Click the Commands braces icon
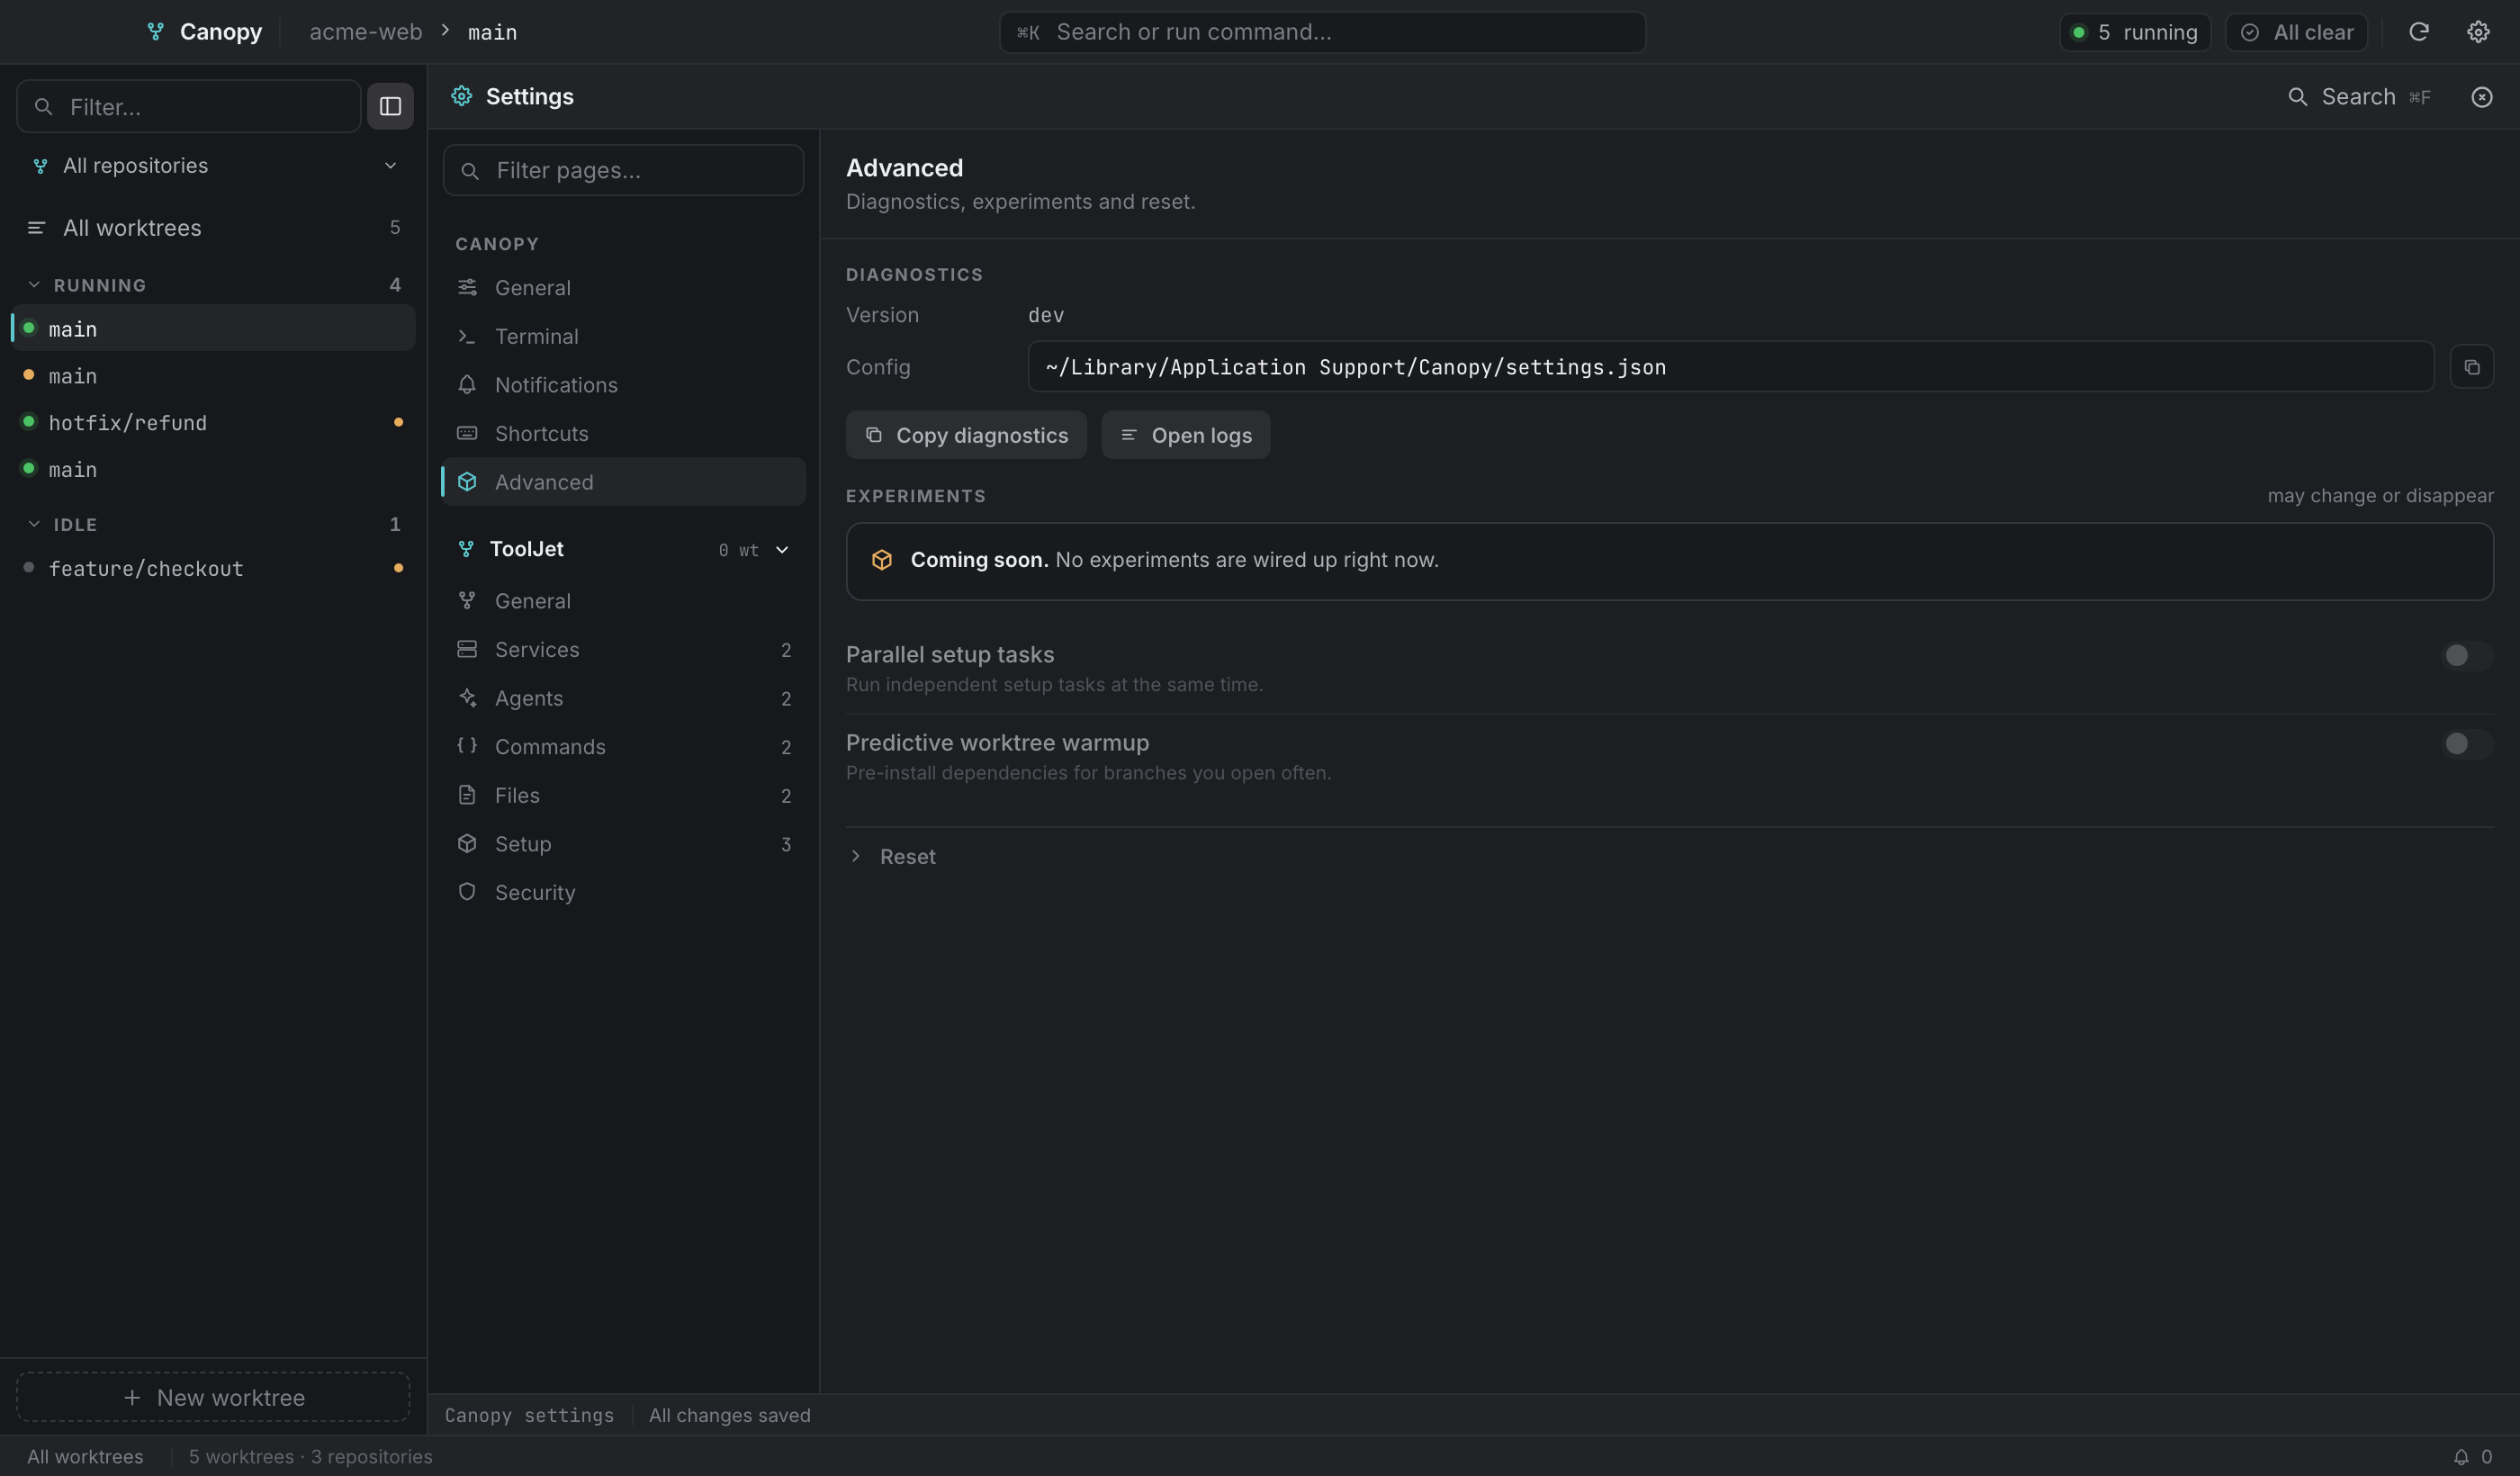The width and height of the screenshot is (2520, 1476). click(467, 746)
